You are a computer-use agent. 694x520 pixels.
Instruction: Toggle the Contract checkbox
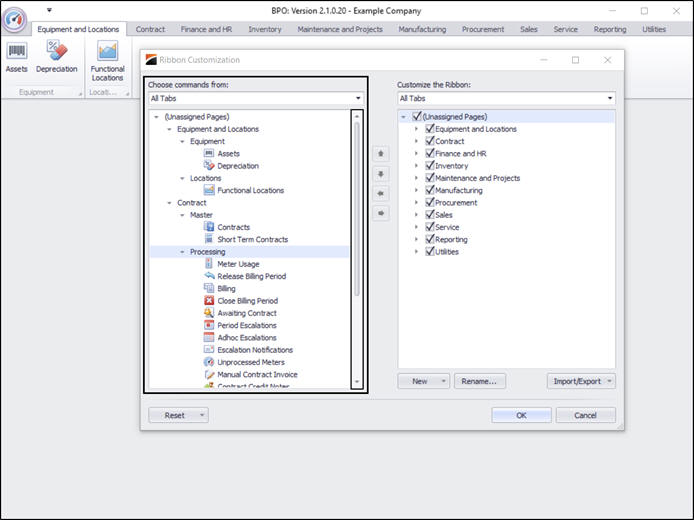(x=429, y=141)
